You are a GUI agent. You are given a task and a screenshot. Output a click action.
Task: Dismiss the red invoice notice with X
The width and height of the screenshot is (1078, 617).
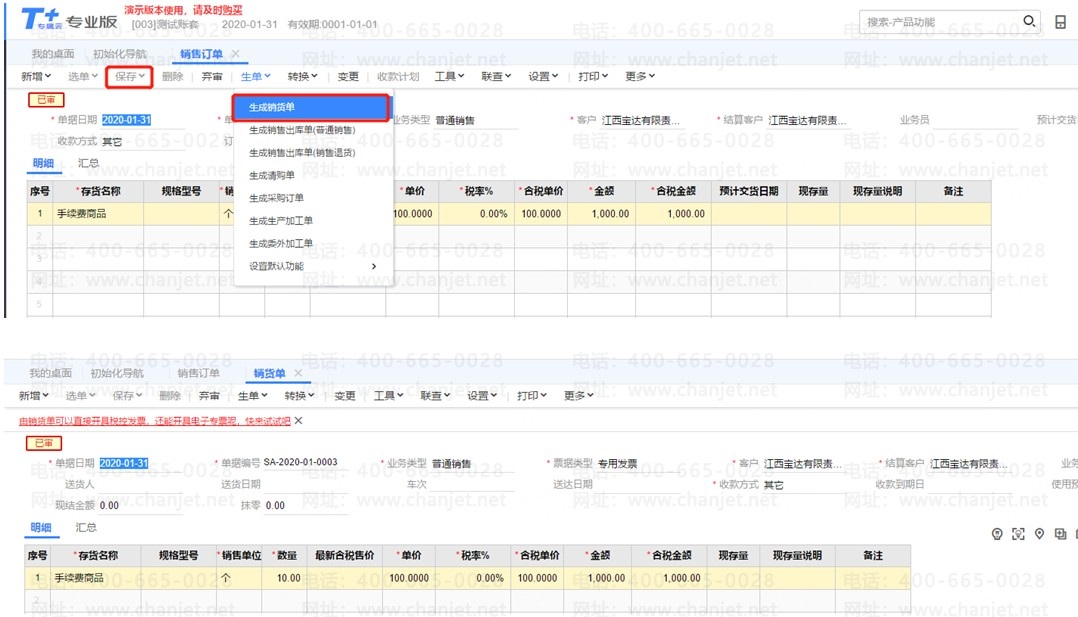pos(298,421)
